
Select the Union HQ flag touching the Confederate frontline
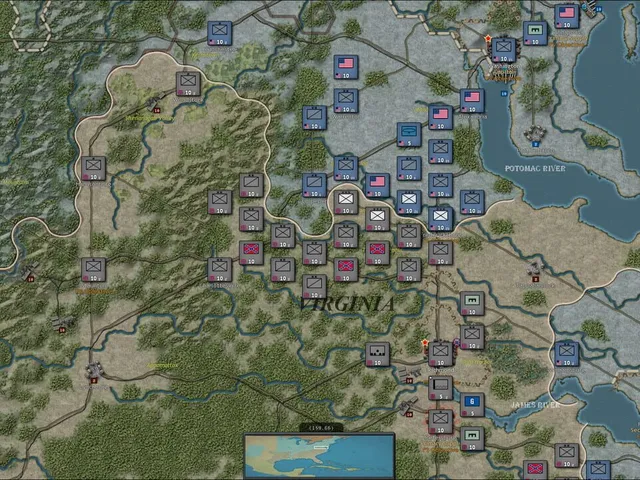click(377, 185)
